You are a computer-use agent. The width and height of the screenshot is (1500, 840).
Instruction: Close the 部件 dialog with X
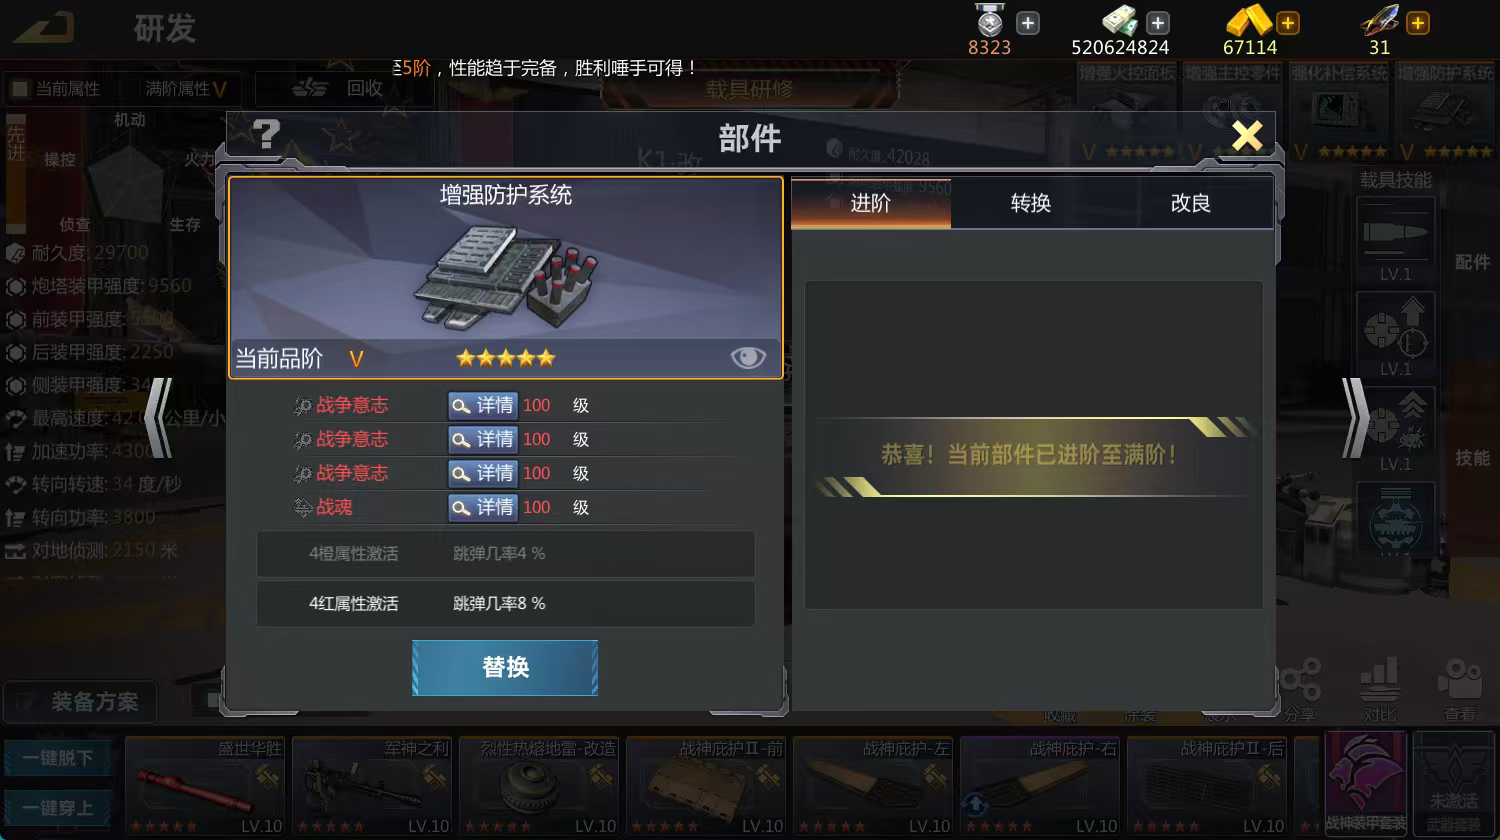1247,135
